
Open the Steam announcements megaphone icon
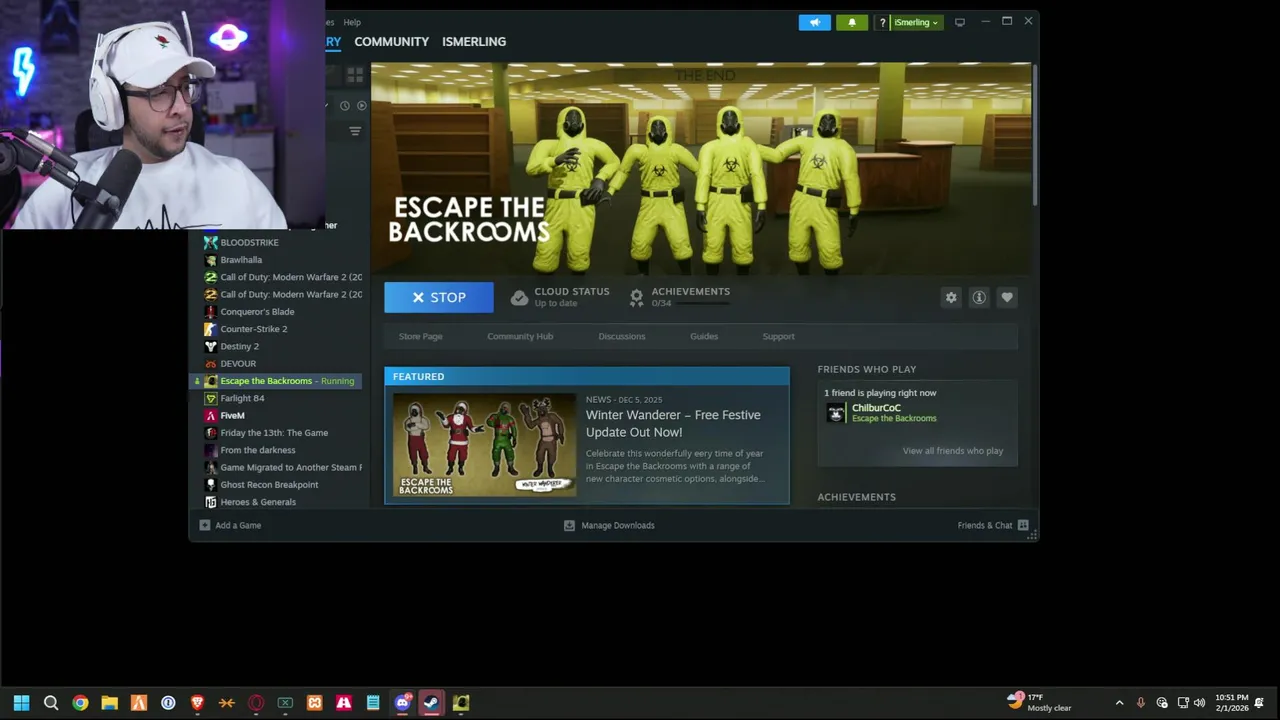point(814,22)
